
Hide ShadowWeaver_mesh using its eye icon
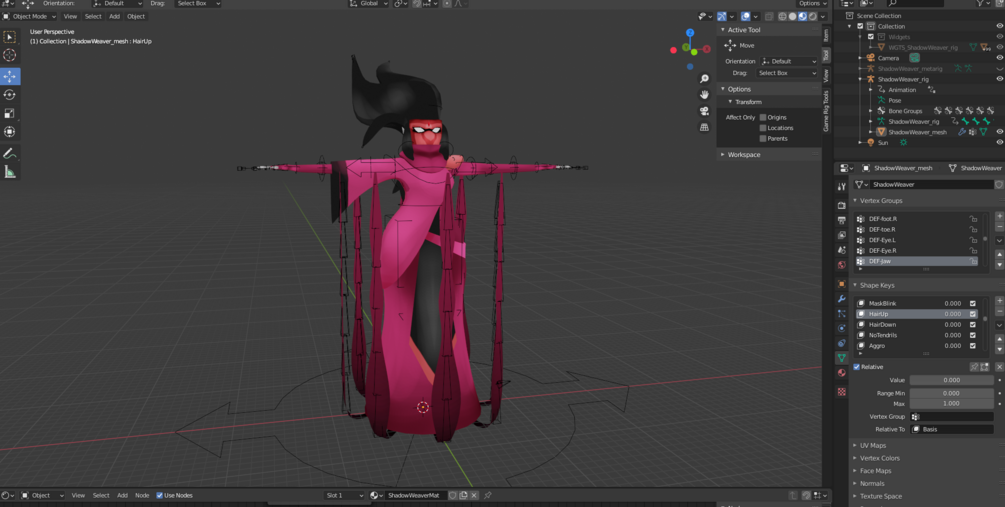click(999, 132)
